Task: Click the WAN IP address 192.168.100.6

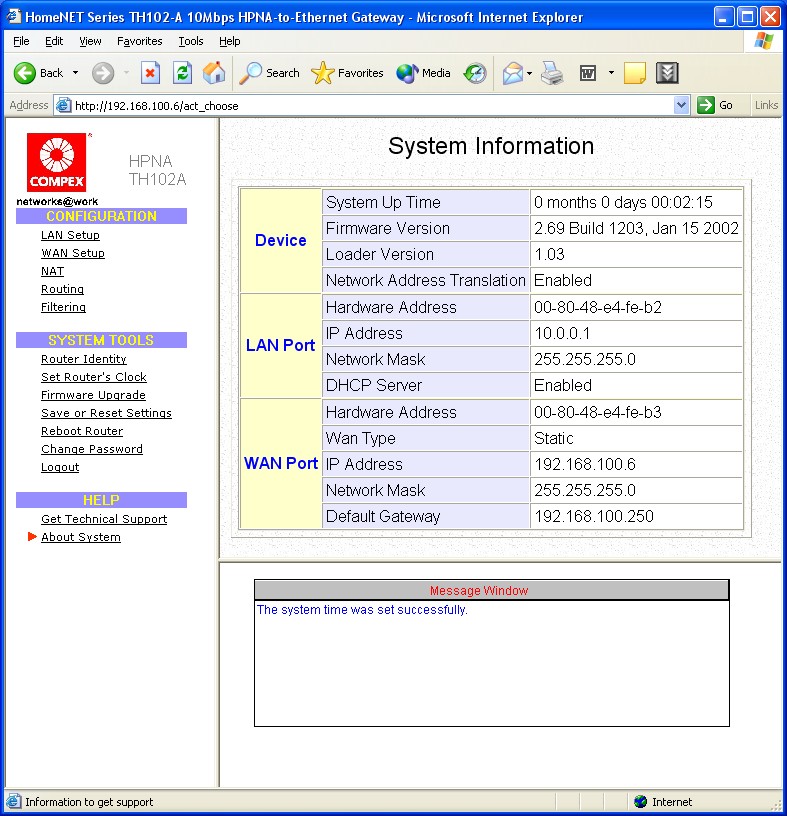Action: 585,464
